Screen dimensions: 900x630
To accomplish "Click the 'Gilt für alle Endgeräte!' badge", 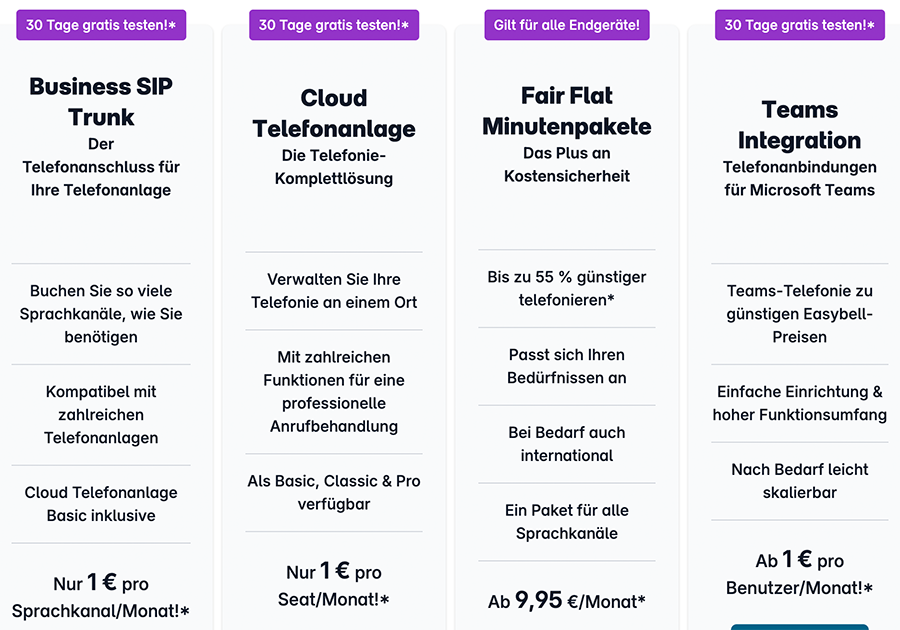I will (x=567, y=24).
